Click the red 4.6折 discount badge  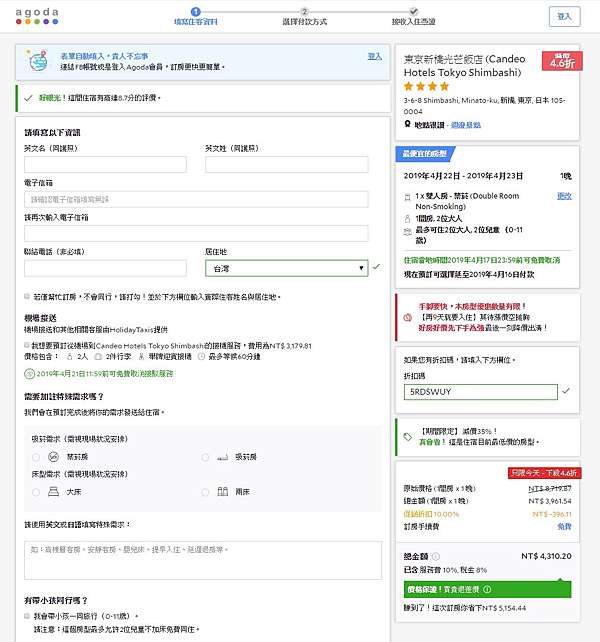[x=562, y=61]
